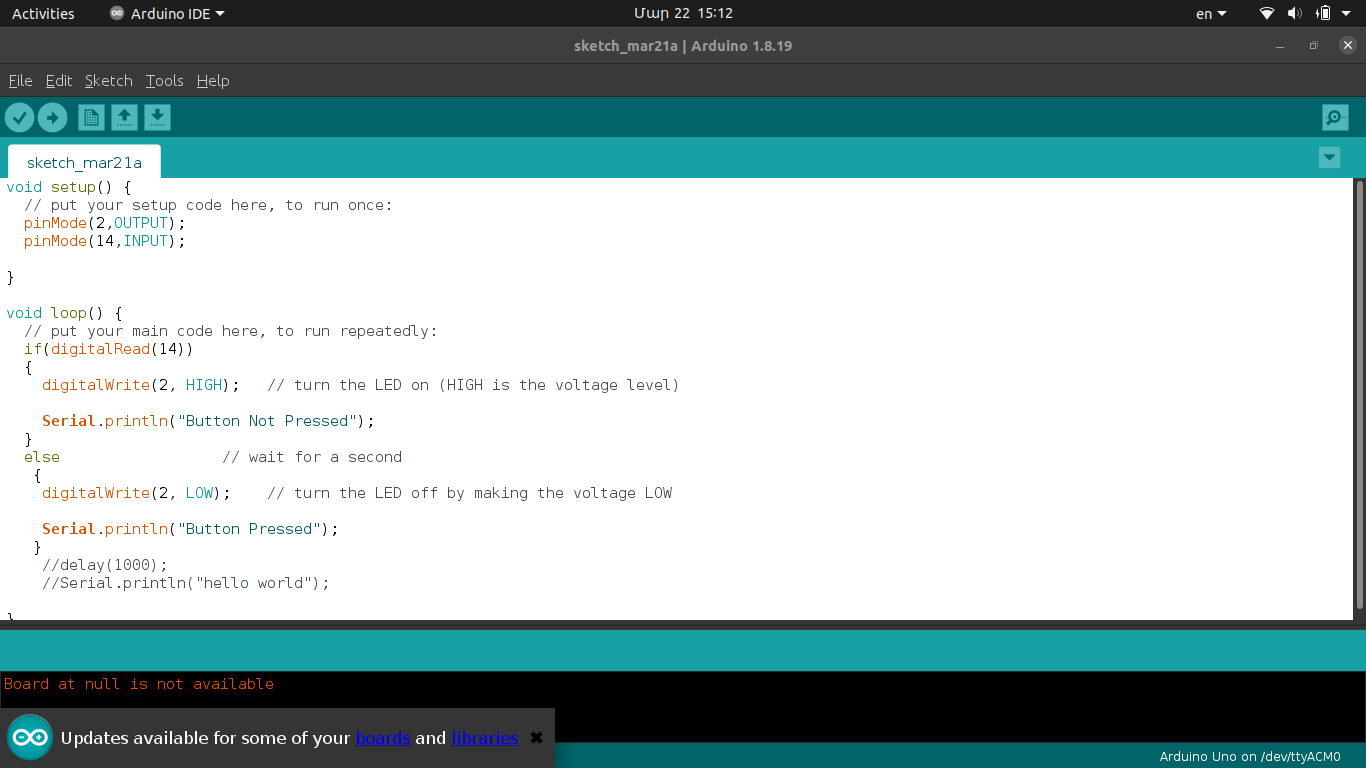This screenshot has height=768, width=1366.
Task: Open the Serial Monitor magnifier icon
Action: (1335, 118)
